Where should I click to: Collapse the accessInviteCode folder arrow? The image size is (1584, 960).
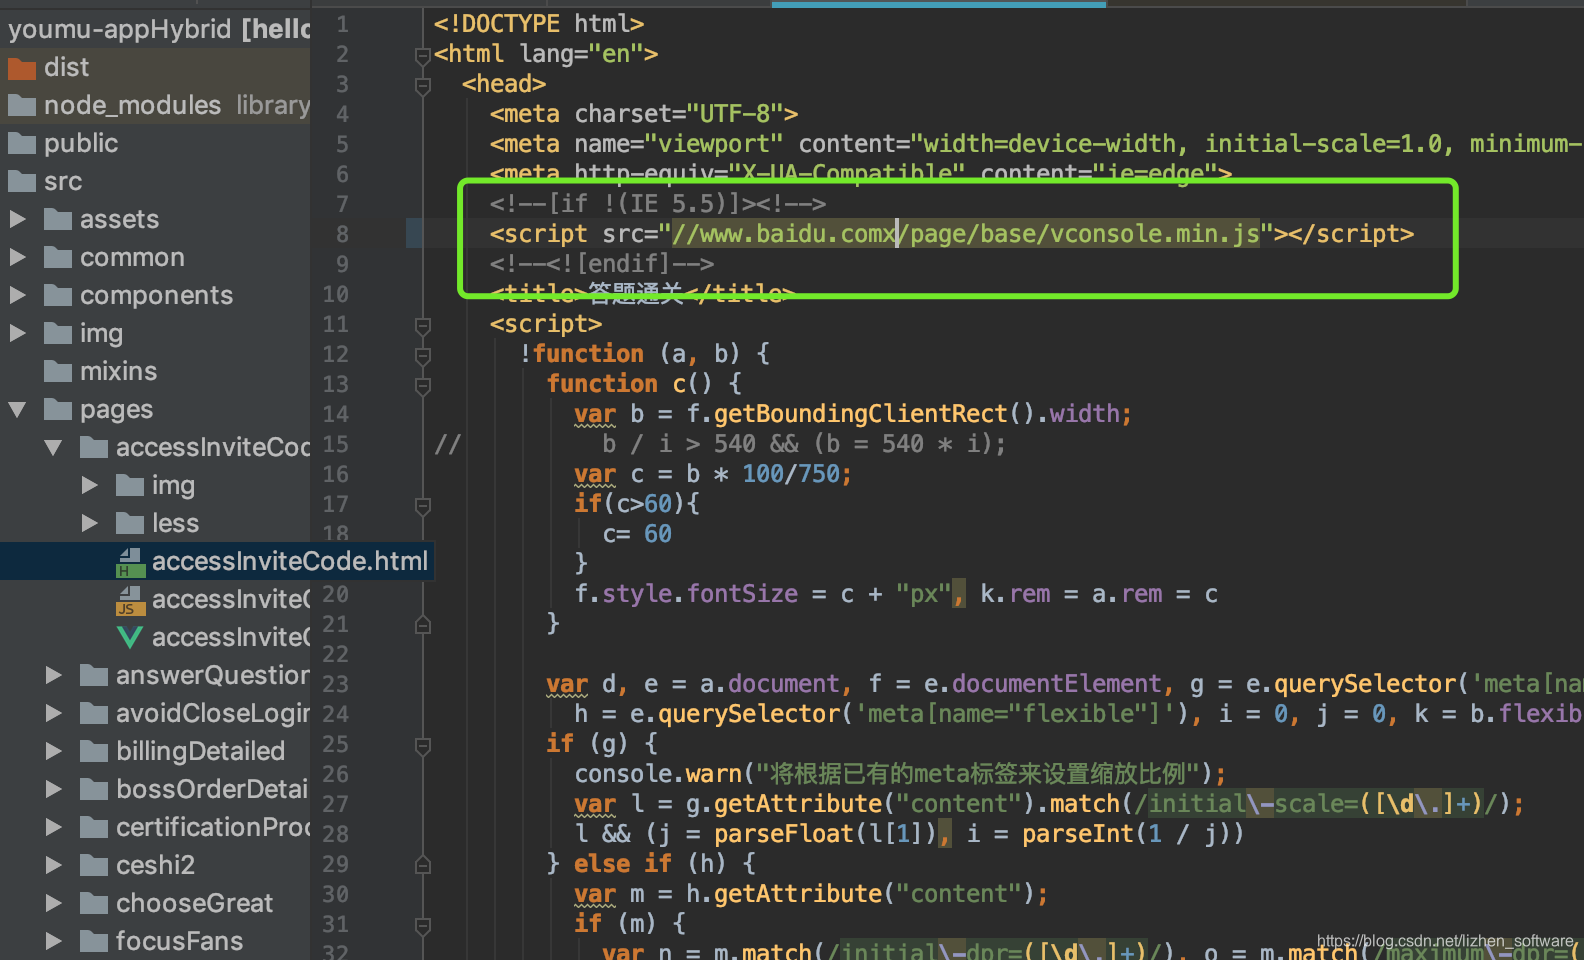click(53, 448)
